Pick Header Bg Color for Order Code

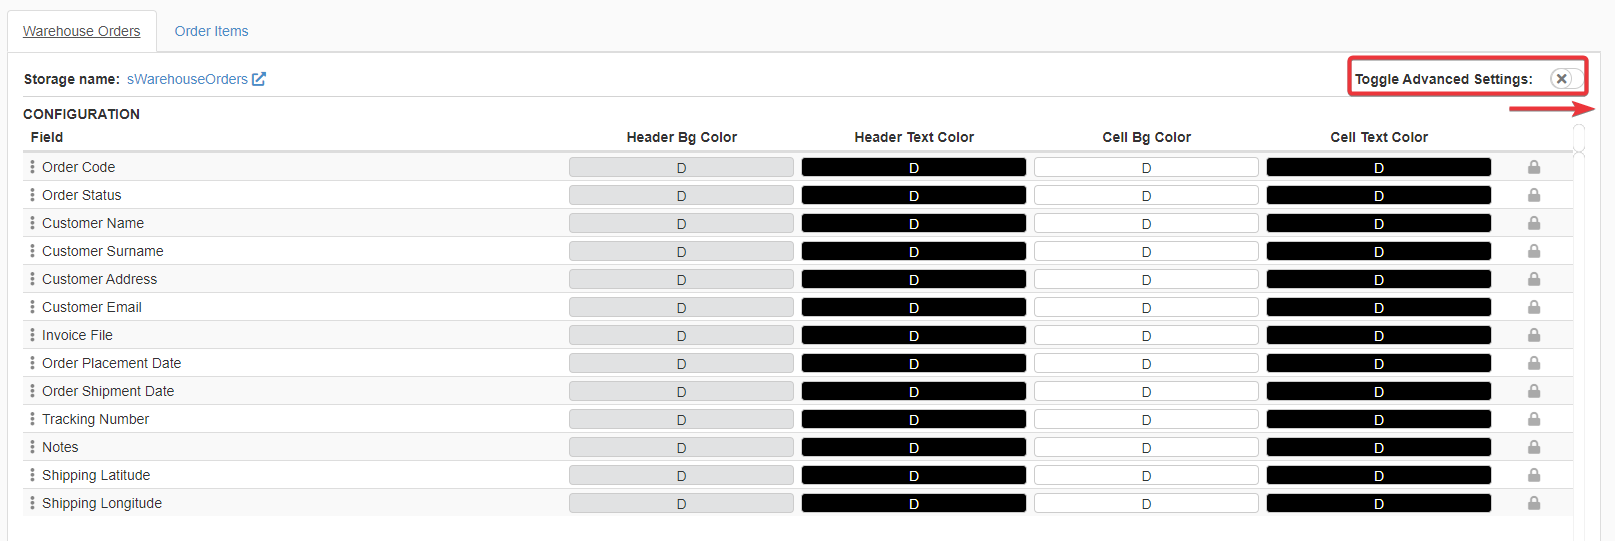tap(681, 167)
